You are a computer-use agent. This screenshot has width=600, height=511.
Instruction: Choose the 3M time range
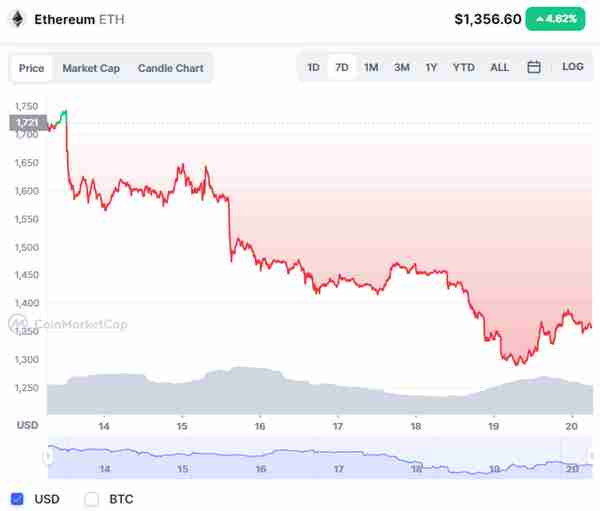click(402, 68)
